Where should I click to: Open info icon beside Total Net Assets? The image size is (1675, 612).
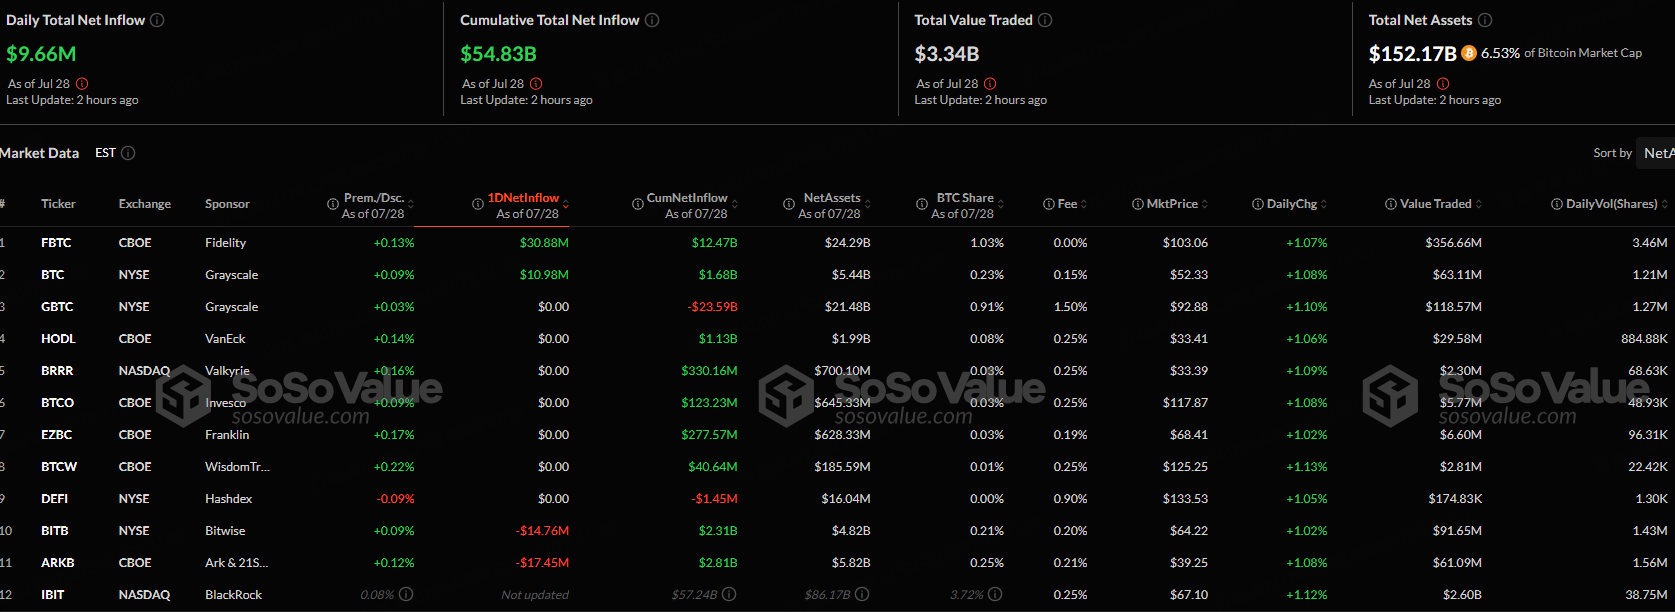click(x=1485, y=20)
